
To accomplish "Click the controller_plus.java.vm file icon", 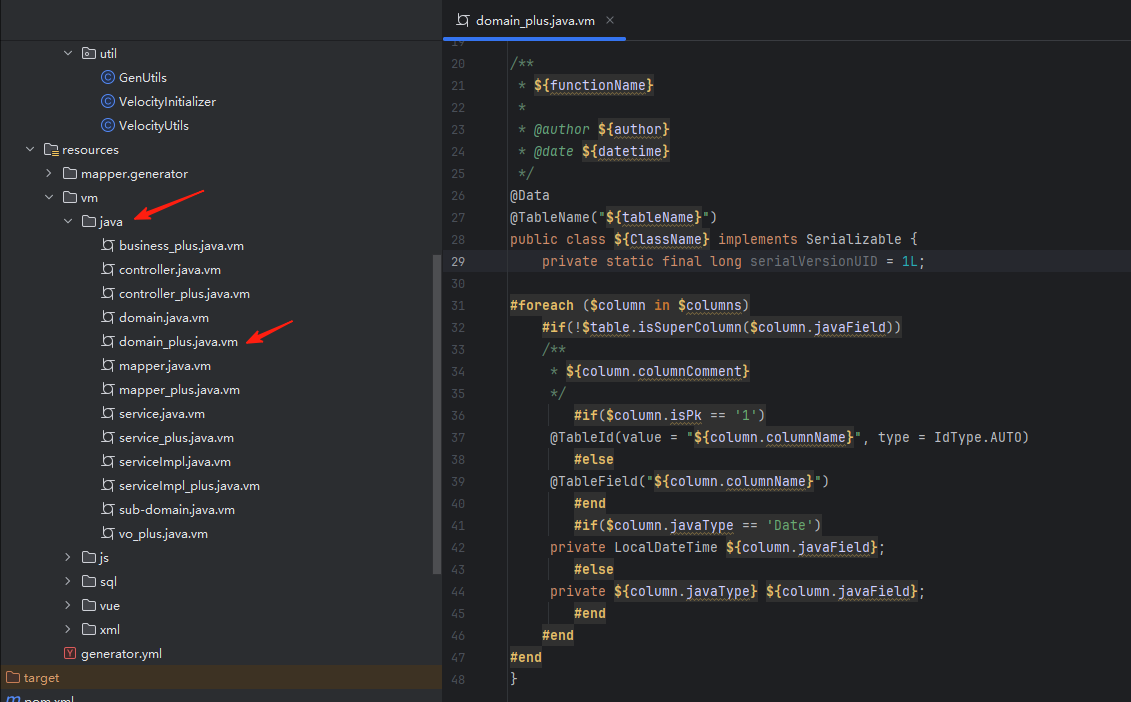I will coord(107,294).
